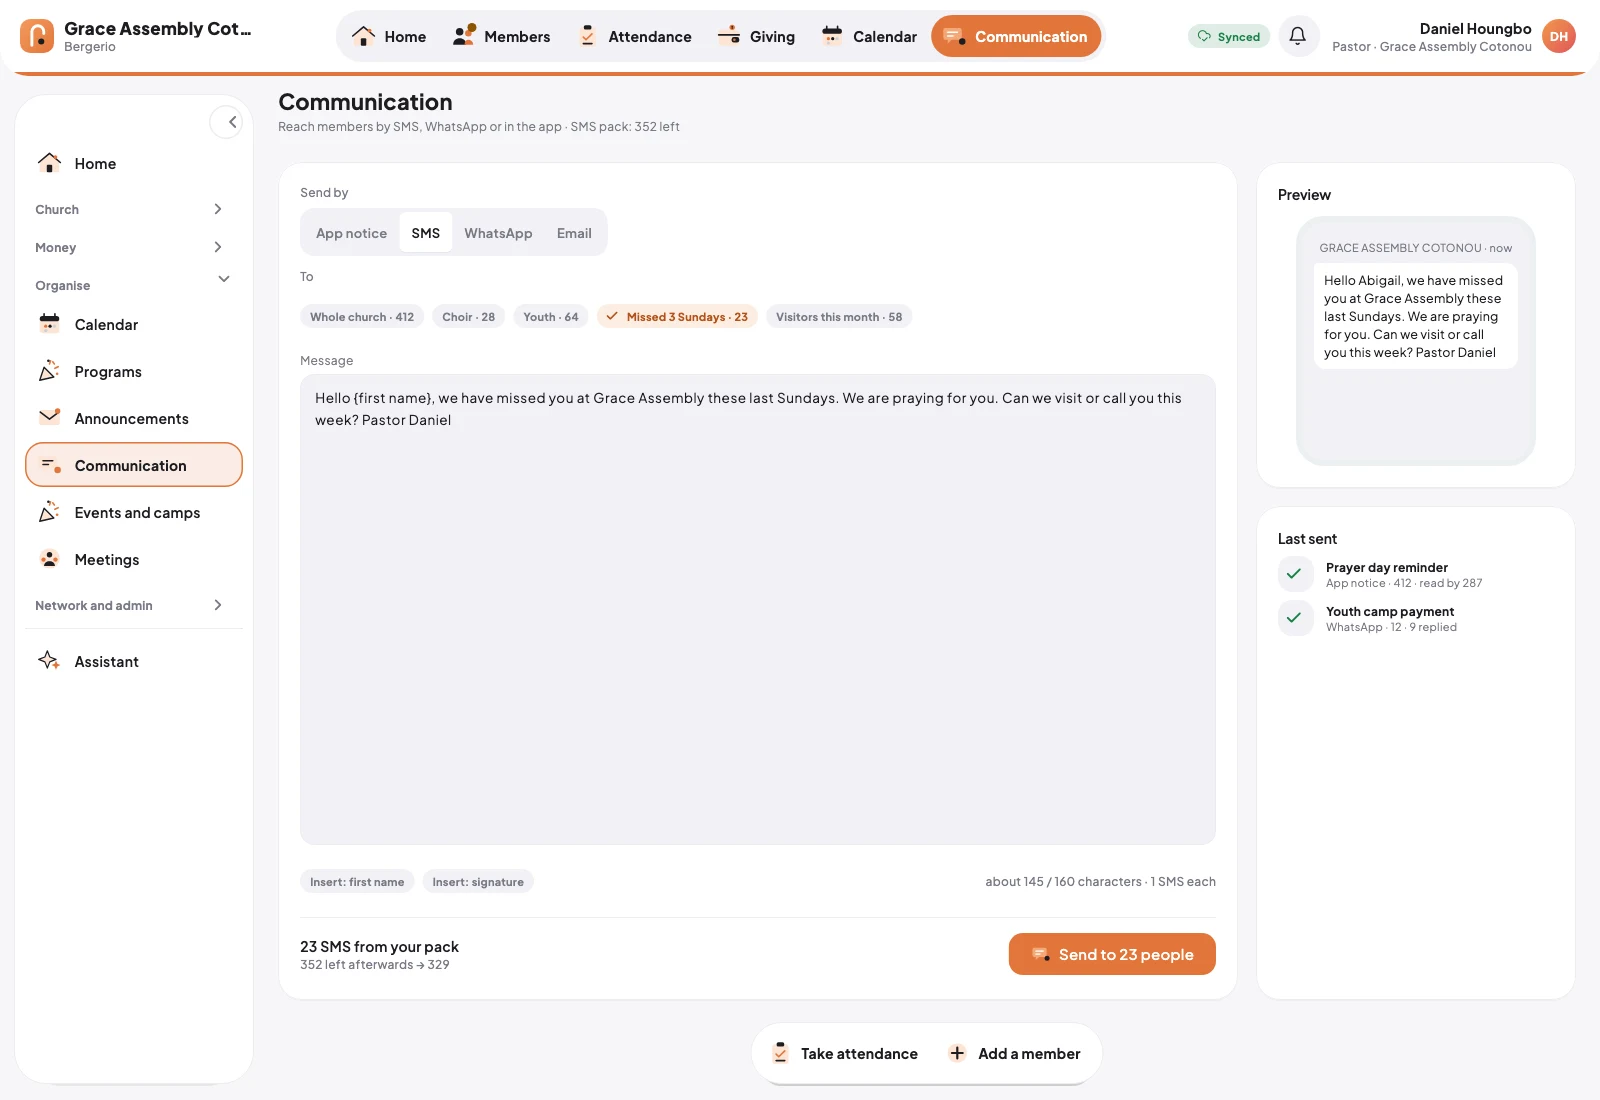
Task: Click the "352 left afterwards → 329" text
Action: pos(374,965)
